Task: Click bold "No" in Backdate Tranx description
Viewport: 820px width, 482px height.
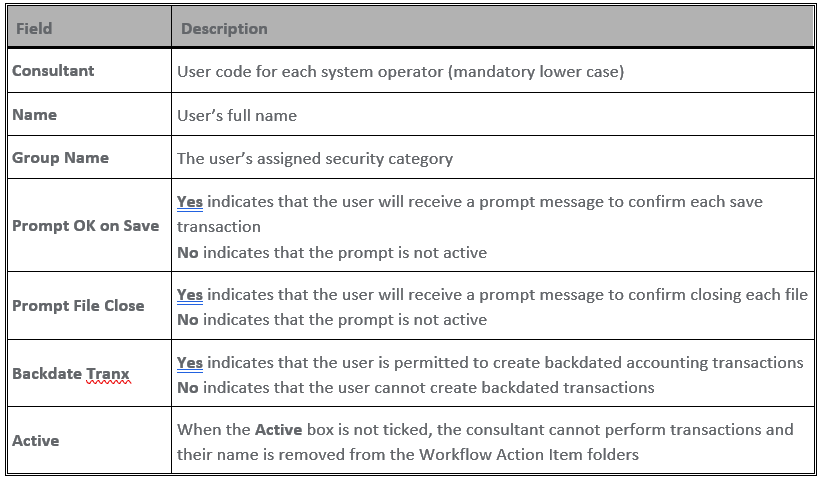Action: (187, 388)
